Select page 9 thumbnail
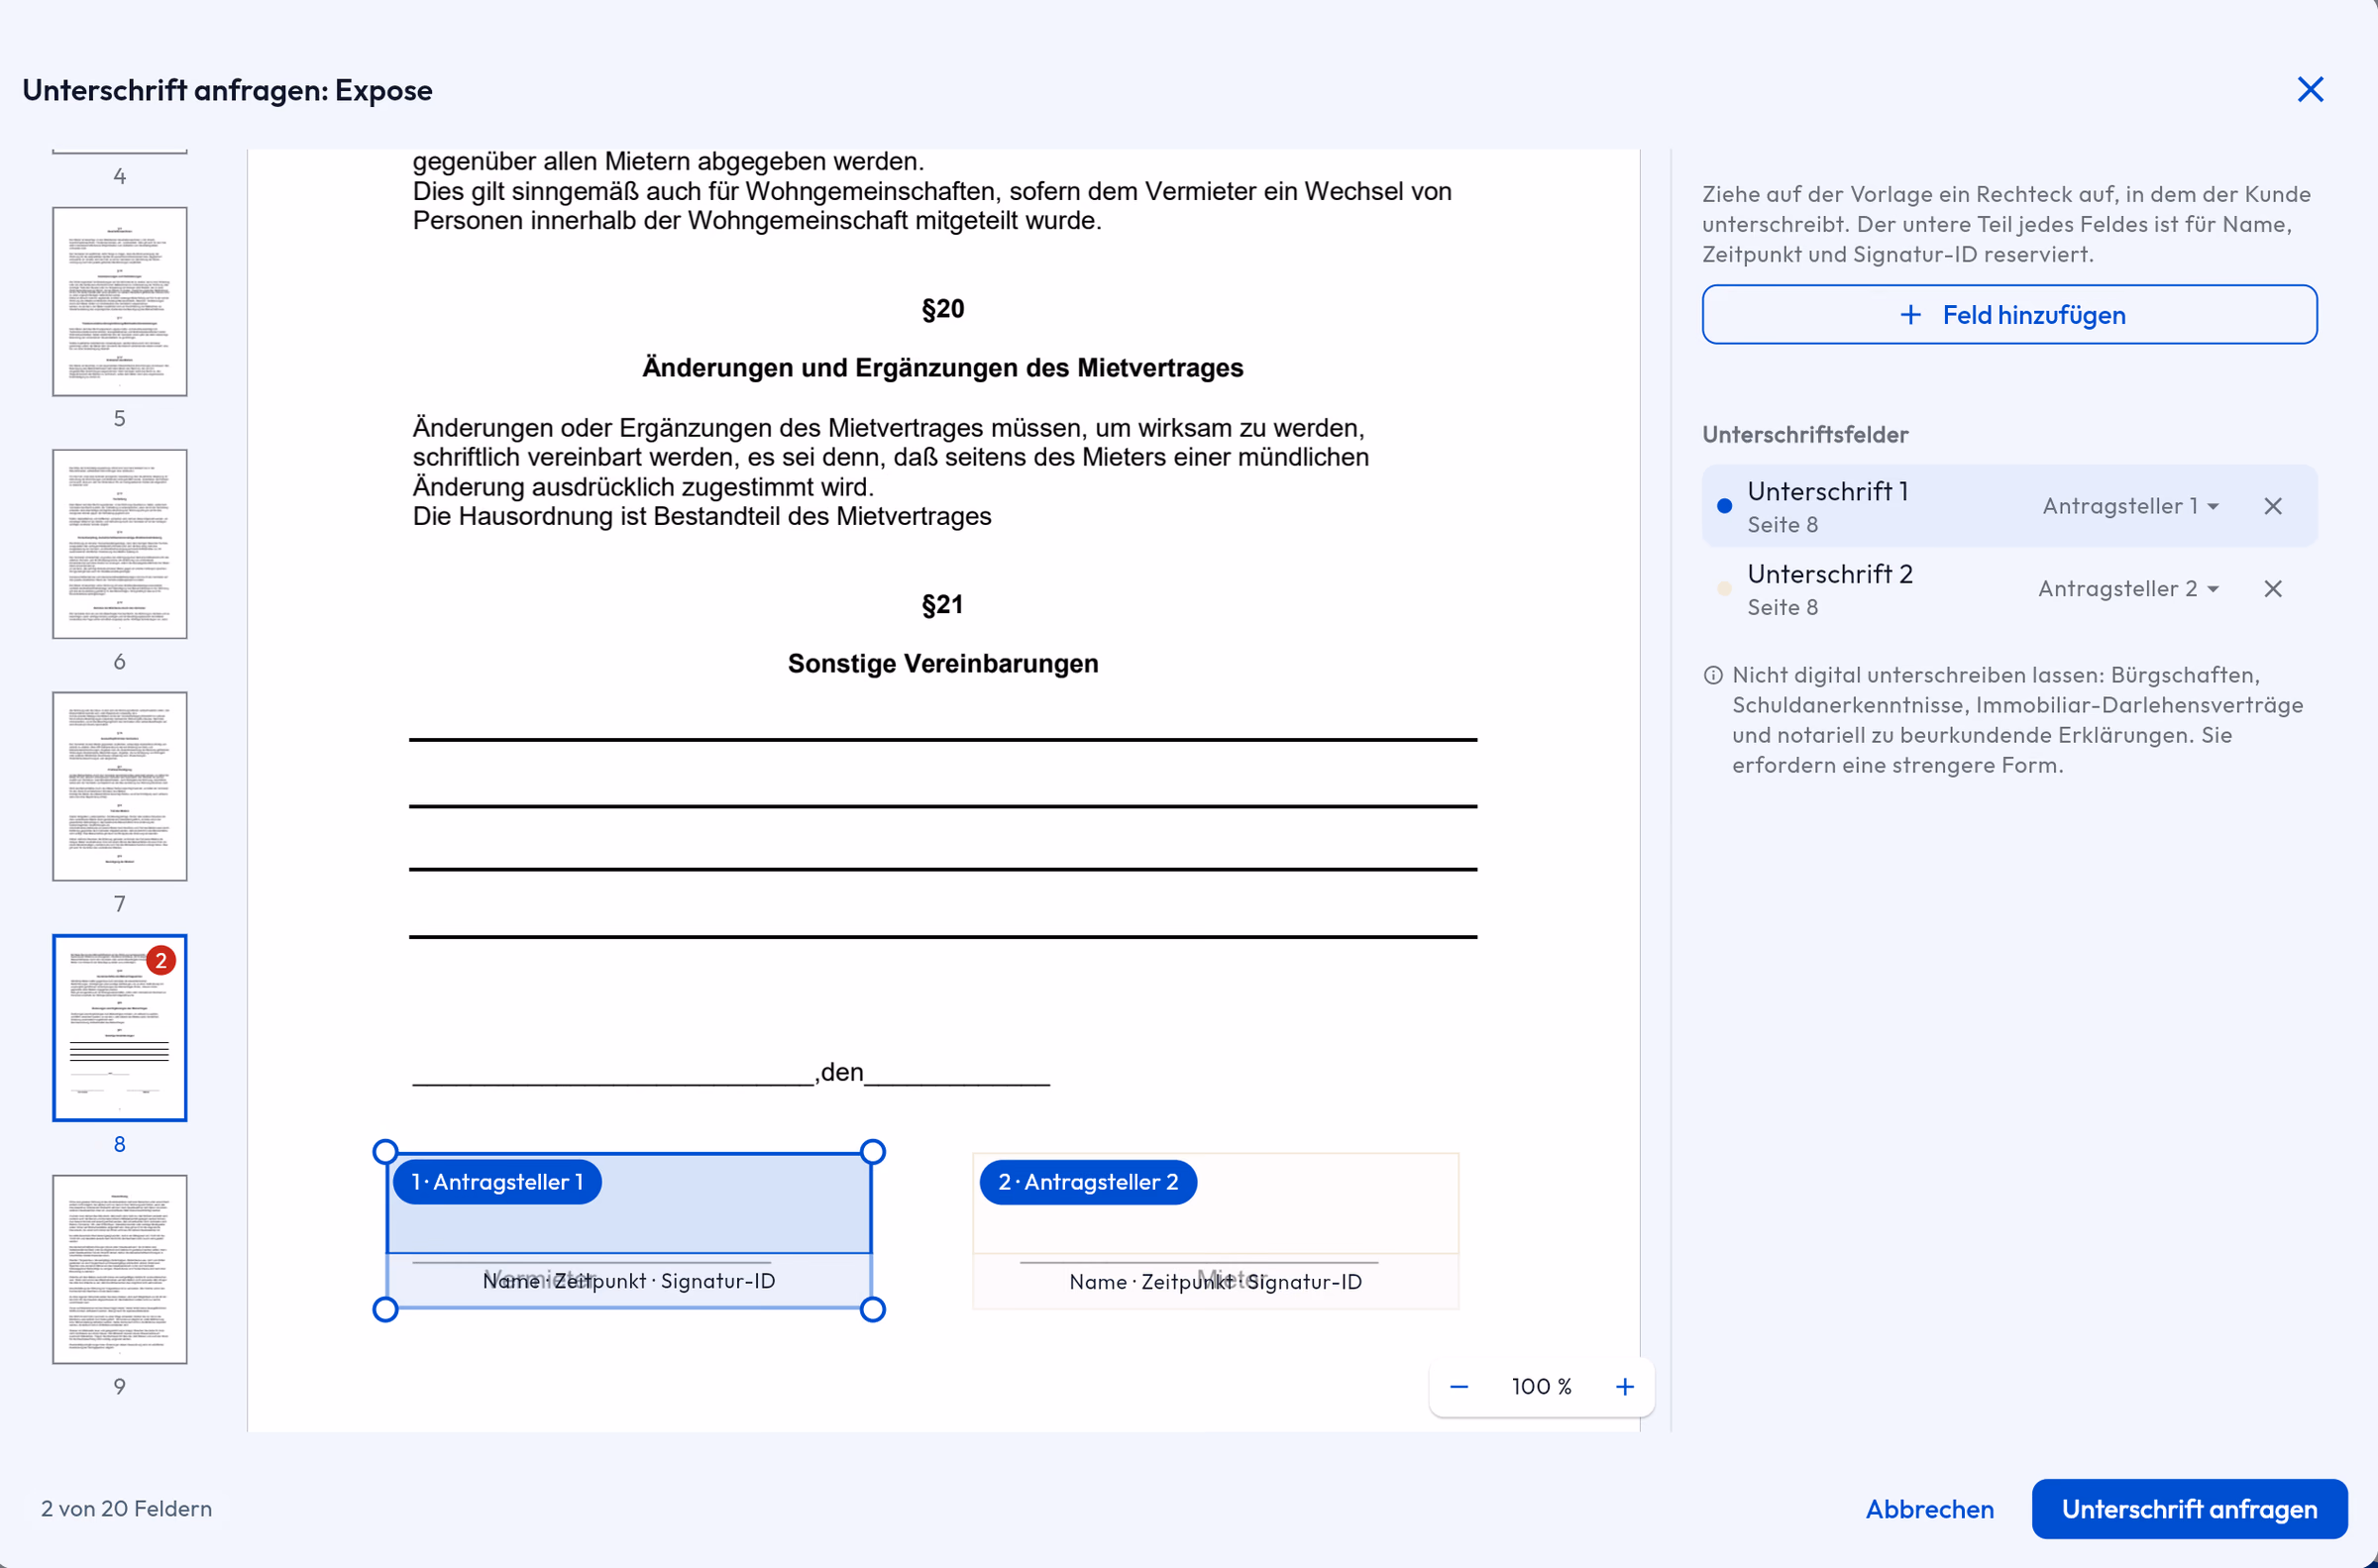The height and width of the screenshot is (1568, 2378). point(120,1269)
